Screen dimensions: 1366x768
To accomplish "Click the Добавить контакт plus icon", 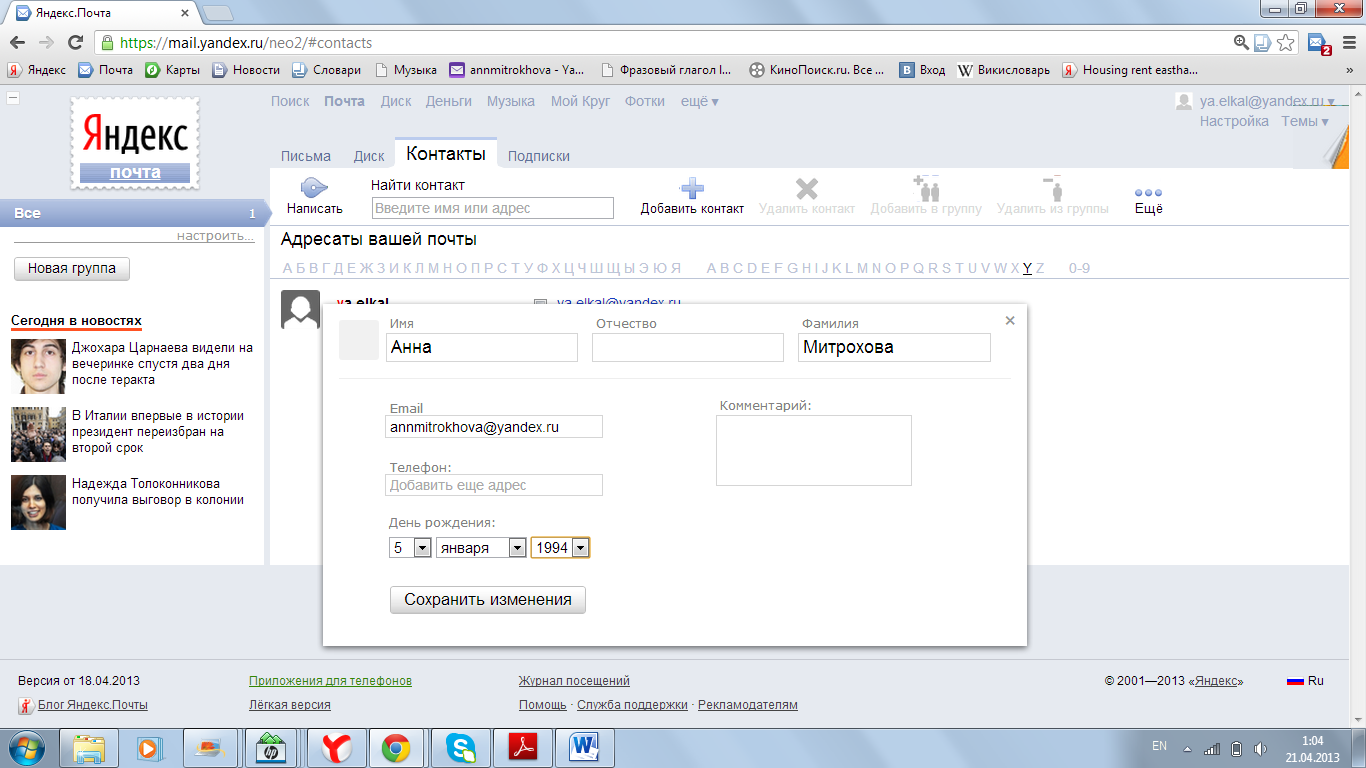I will (692, 188).
